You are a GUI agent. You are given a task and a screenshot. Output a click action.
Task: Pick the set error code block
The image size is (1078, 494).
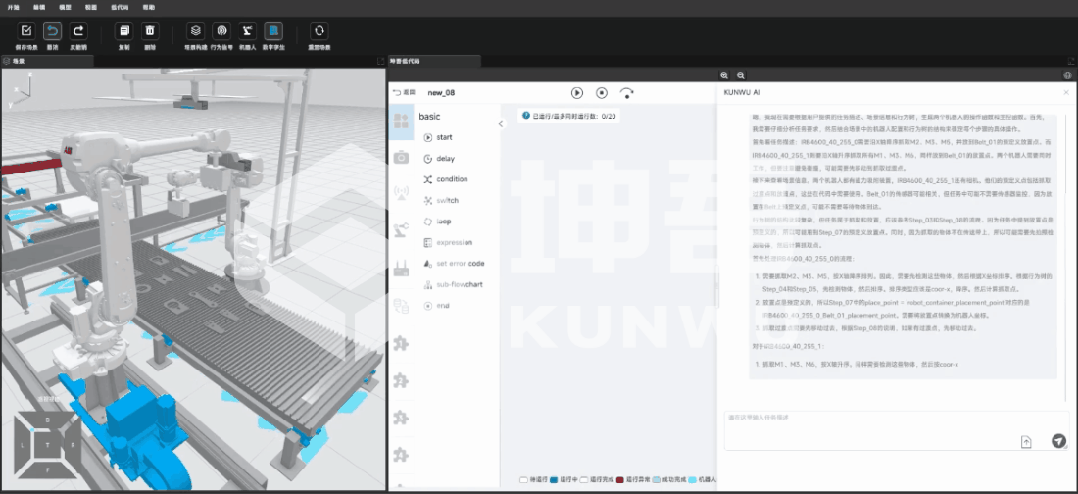coord(456,264)
